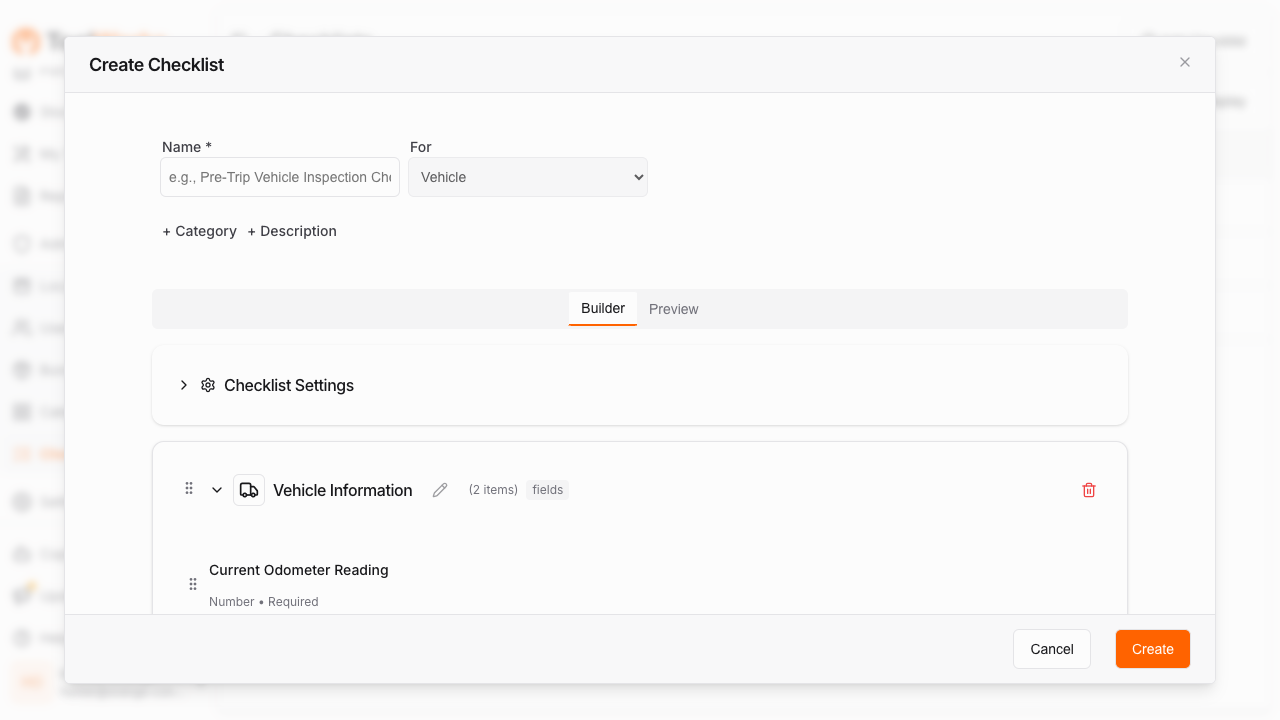Switch to the Preview tab
The width and height of the screenshot is (1280, 720).
tap(673, 309)
